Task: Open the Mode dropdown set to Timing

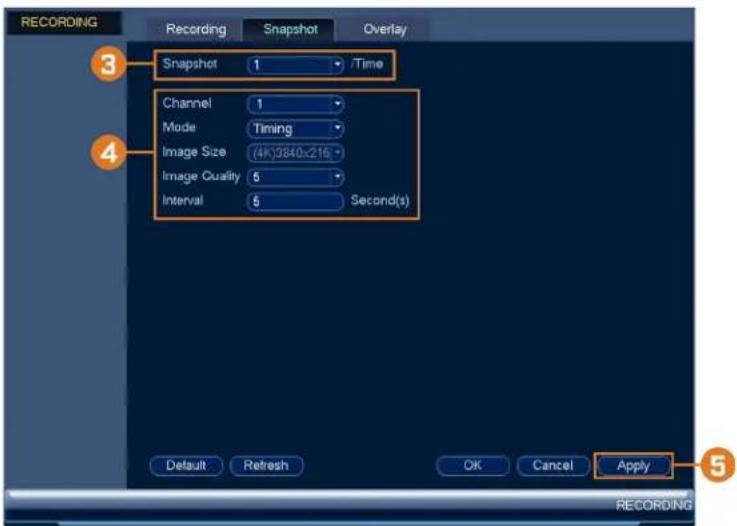Action: click(295, 128)
